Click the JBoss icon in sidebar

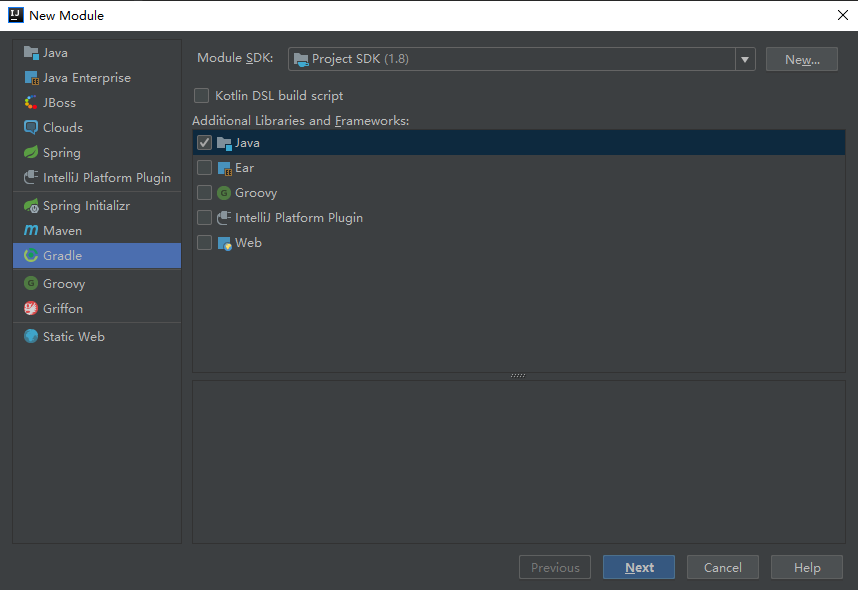(x=31, y=102)
